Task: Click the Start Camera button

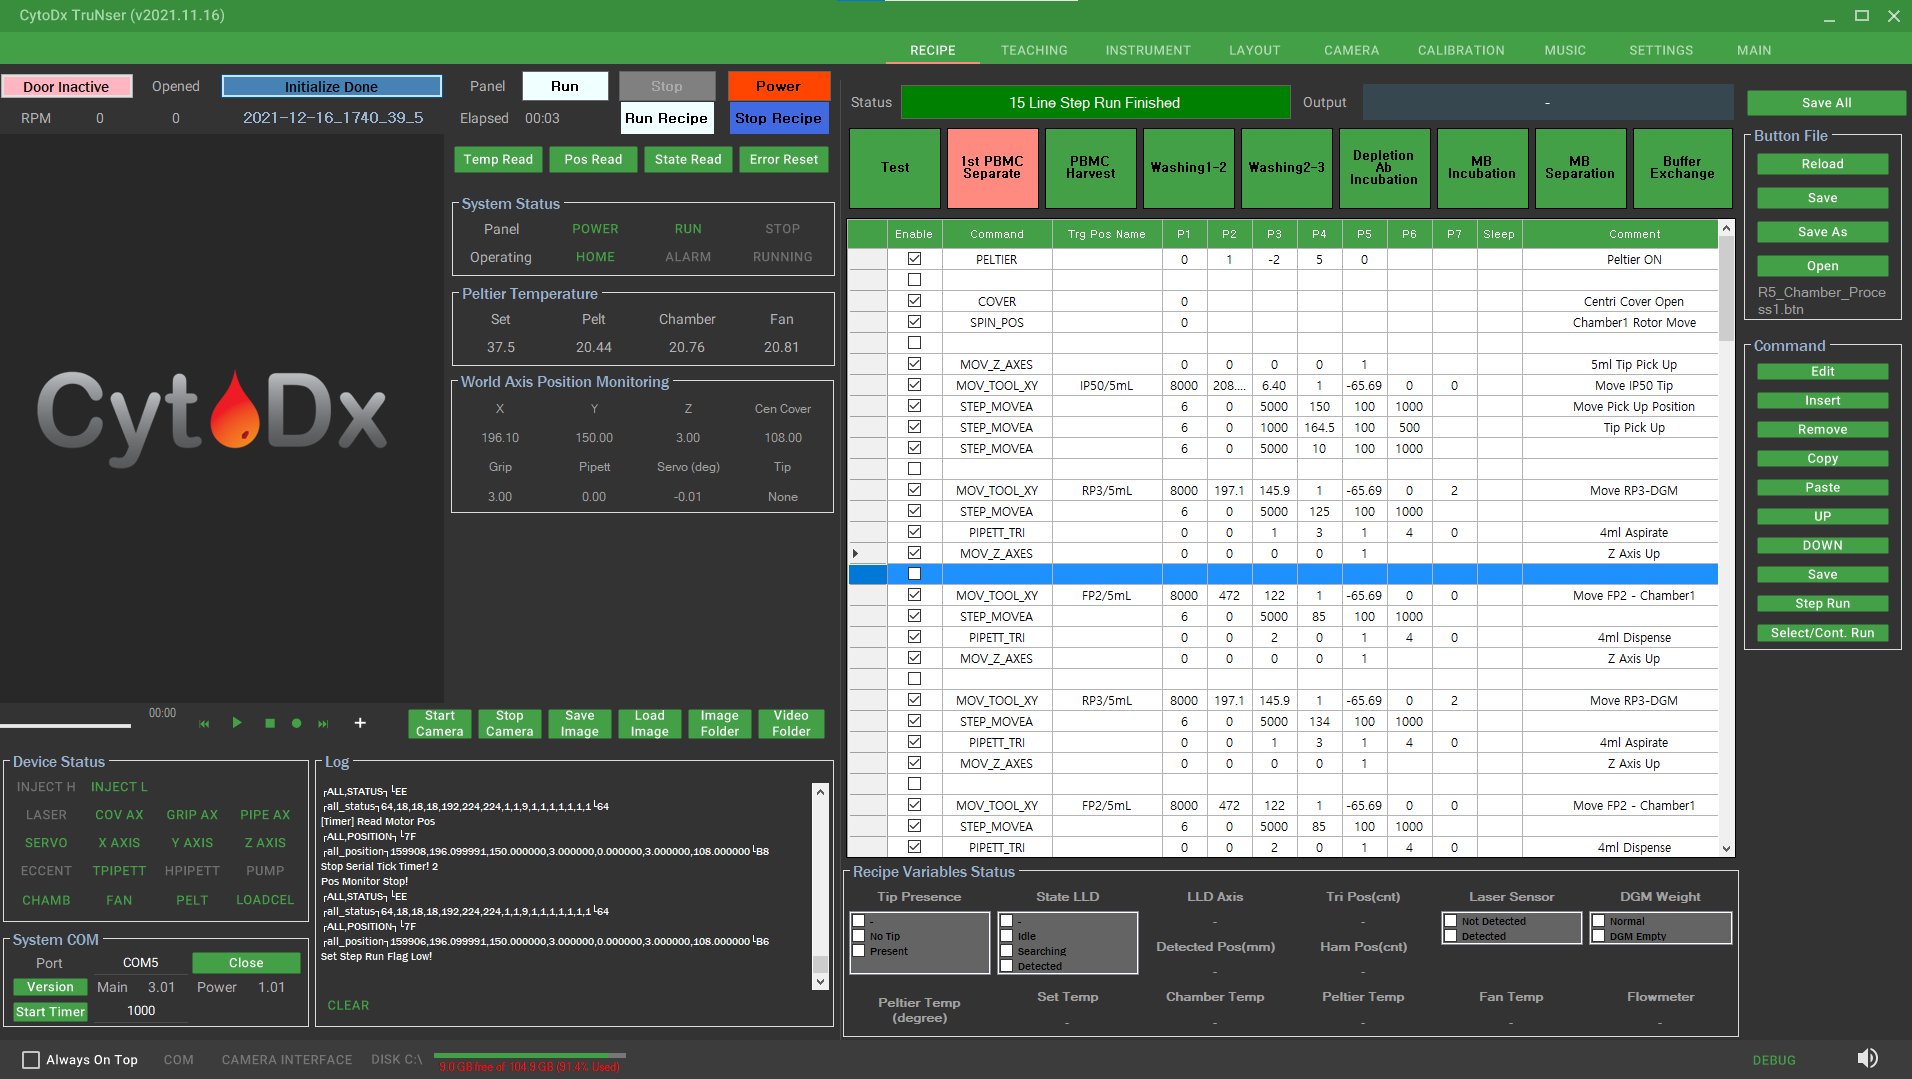Action: 440,723
